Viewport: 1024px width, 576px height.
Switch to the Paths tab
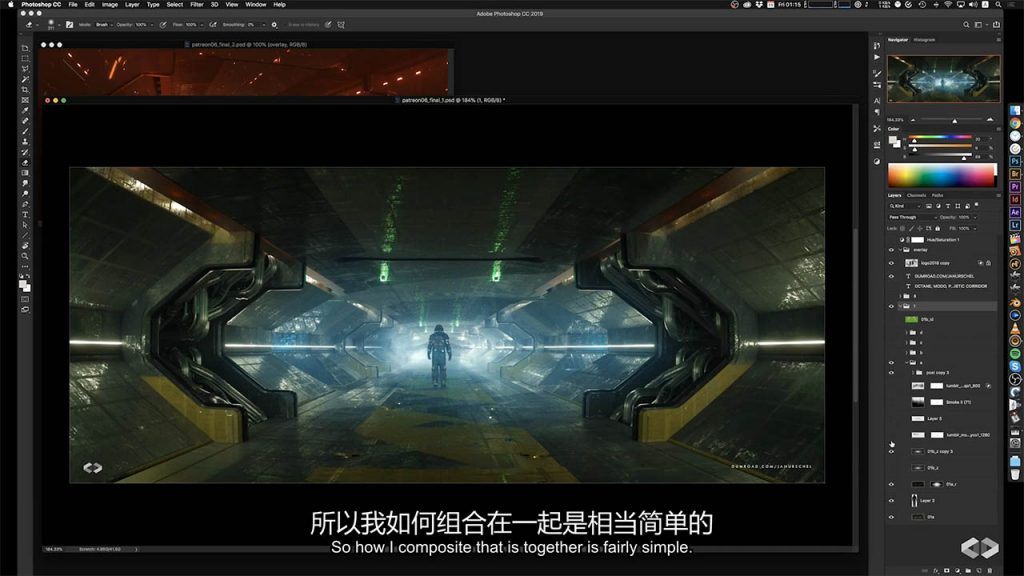point(937,195)
